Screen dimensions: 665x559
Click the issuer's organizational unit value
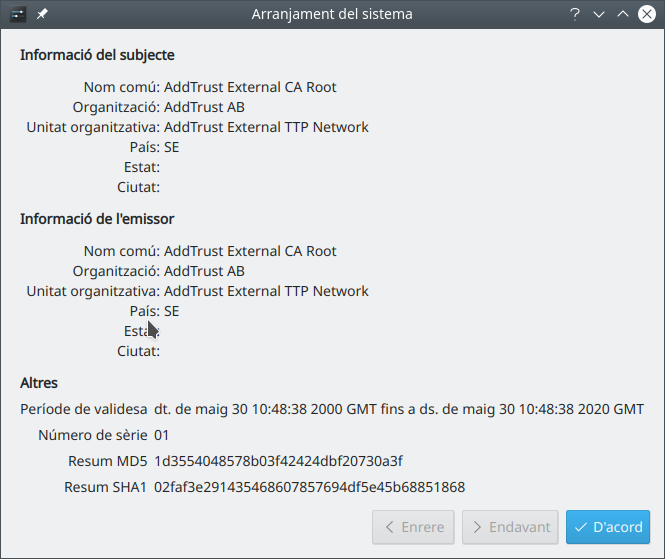[266, 291]
